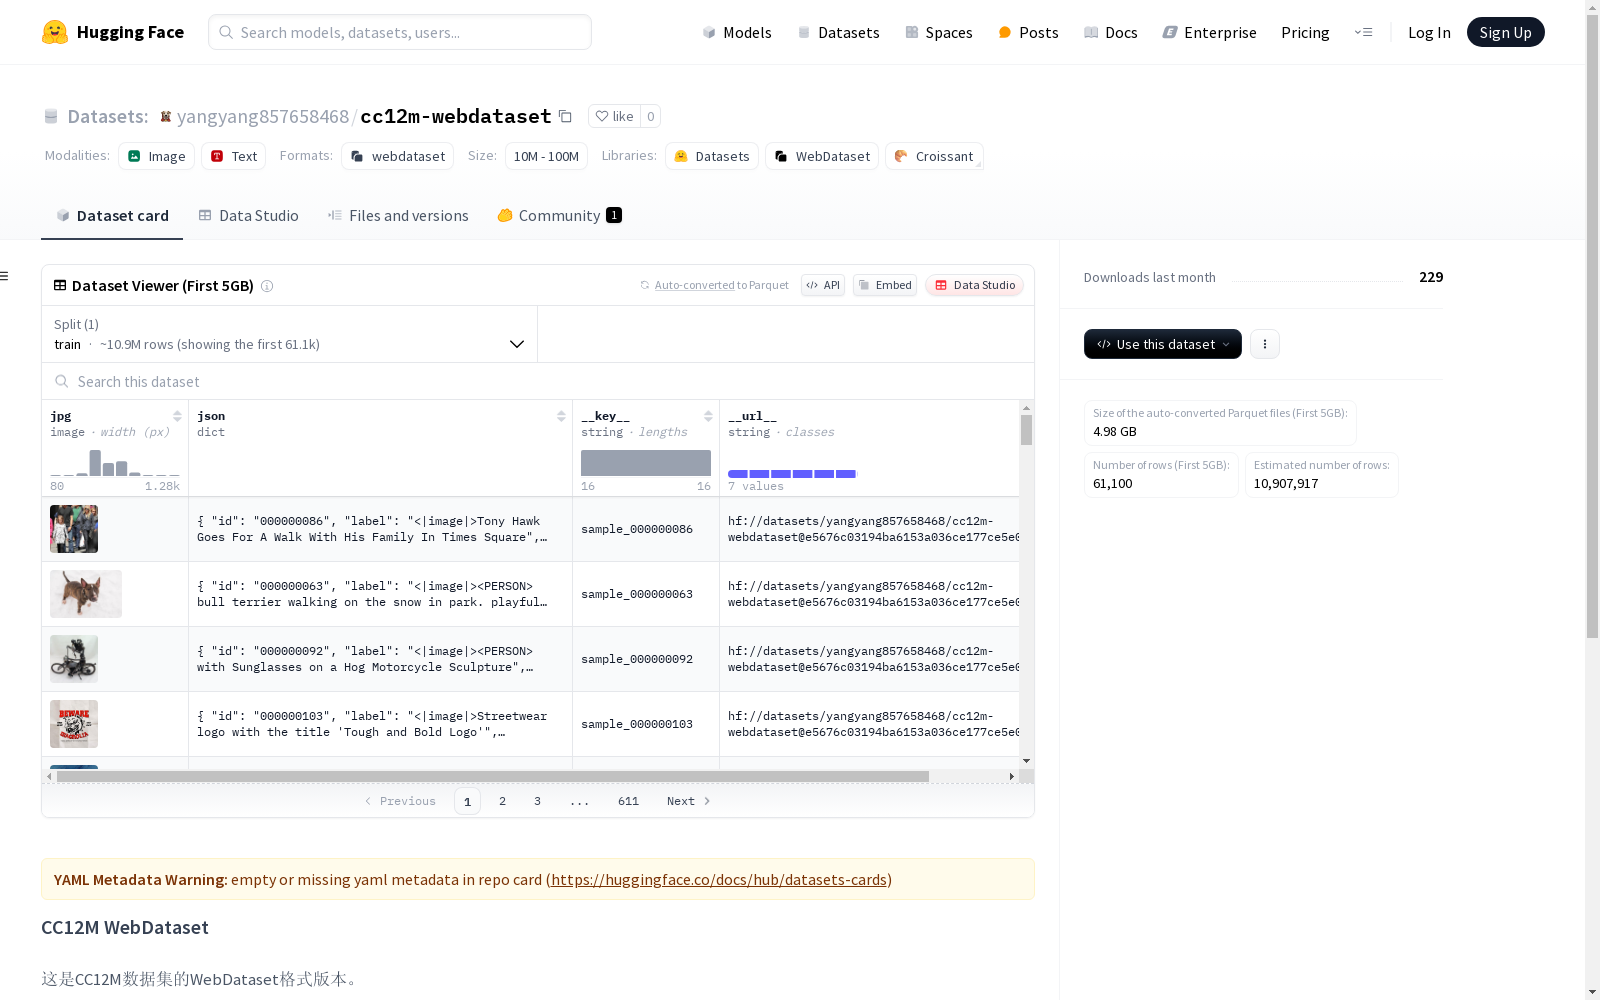Screen dimensions: 1600x1000
Task: Switch to the Files and versions tab
Action: click(397, 215)
